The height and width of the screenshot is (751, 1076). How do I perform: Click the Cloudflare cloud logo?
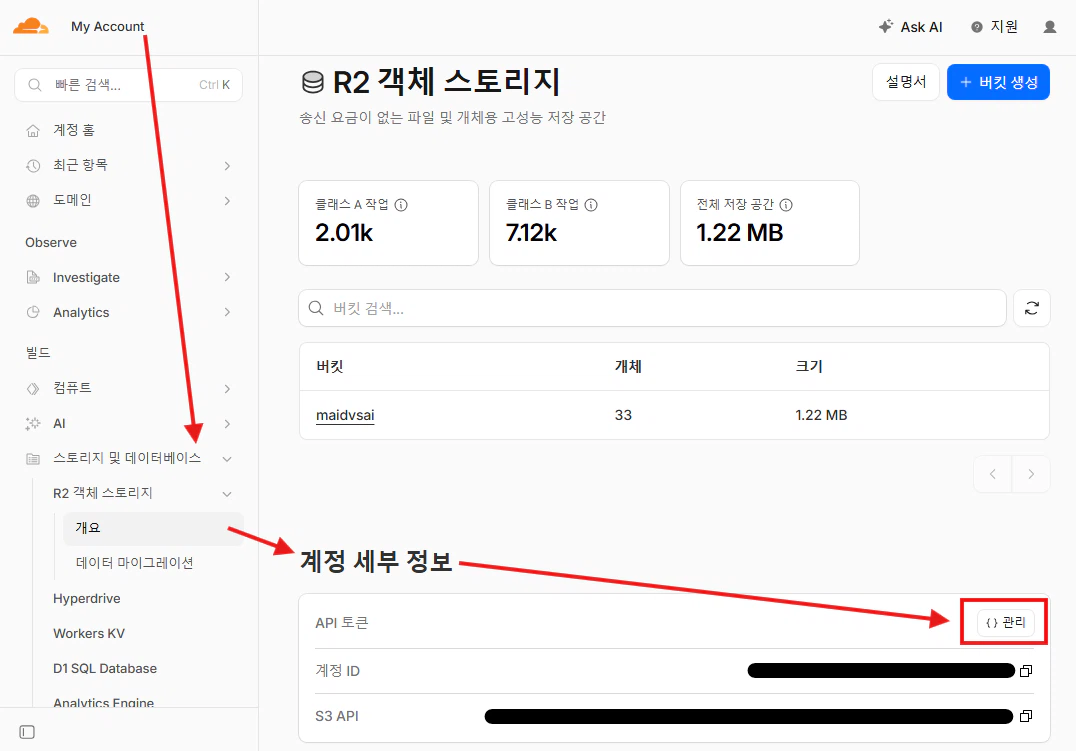coord(31,27)
